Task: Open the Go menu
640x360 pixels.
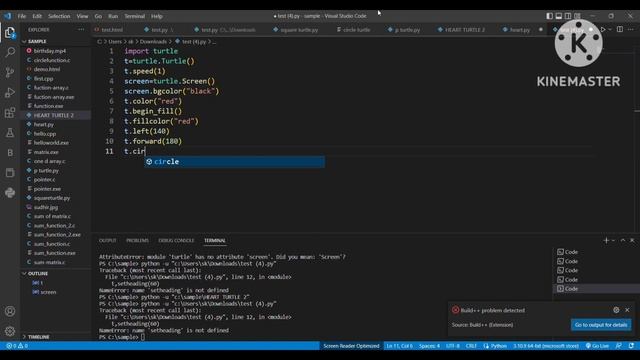Action: 98,16
